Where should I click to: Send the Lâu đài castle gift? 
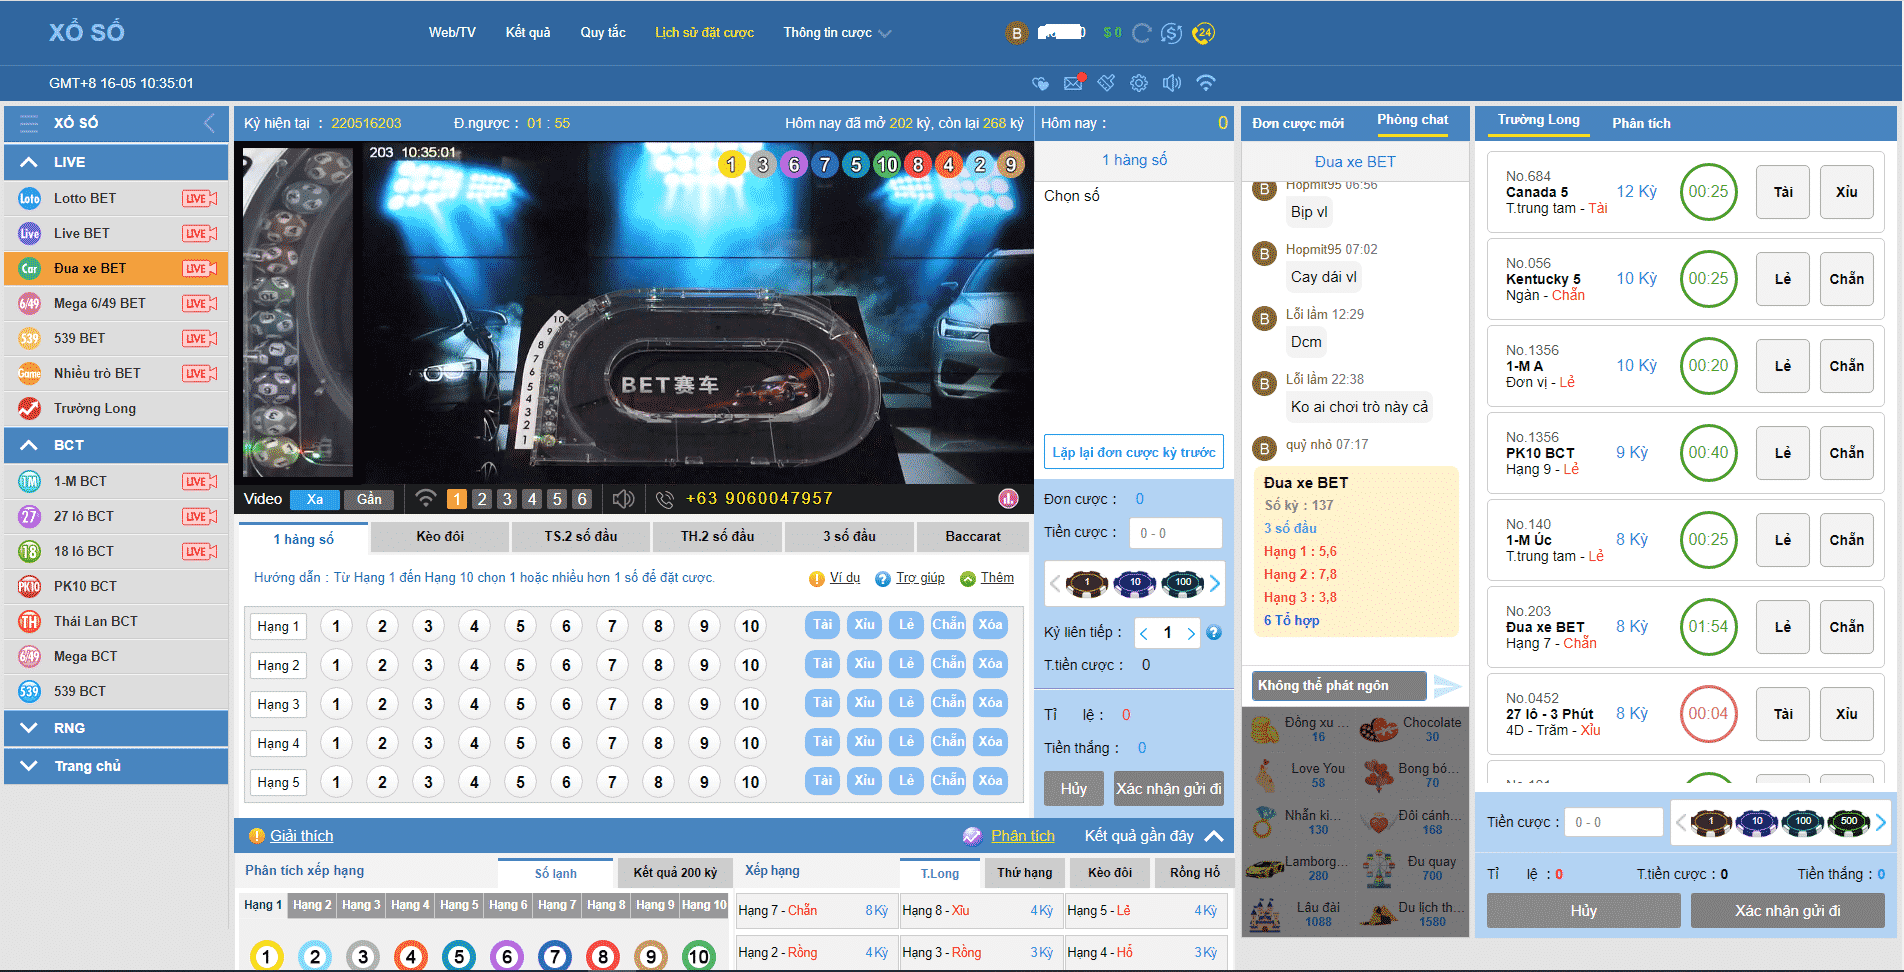(x=1298, y=914)
